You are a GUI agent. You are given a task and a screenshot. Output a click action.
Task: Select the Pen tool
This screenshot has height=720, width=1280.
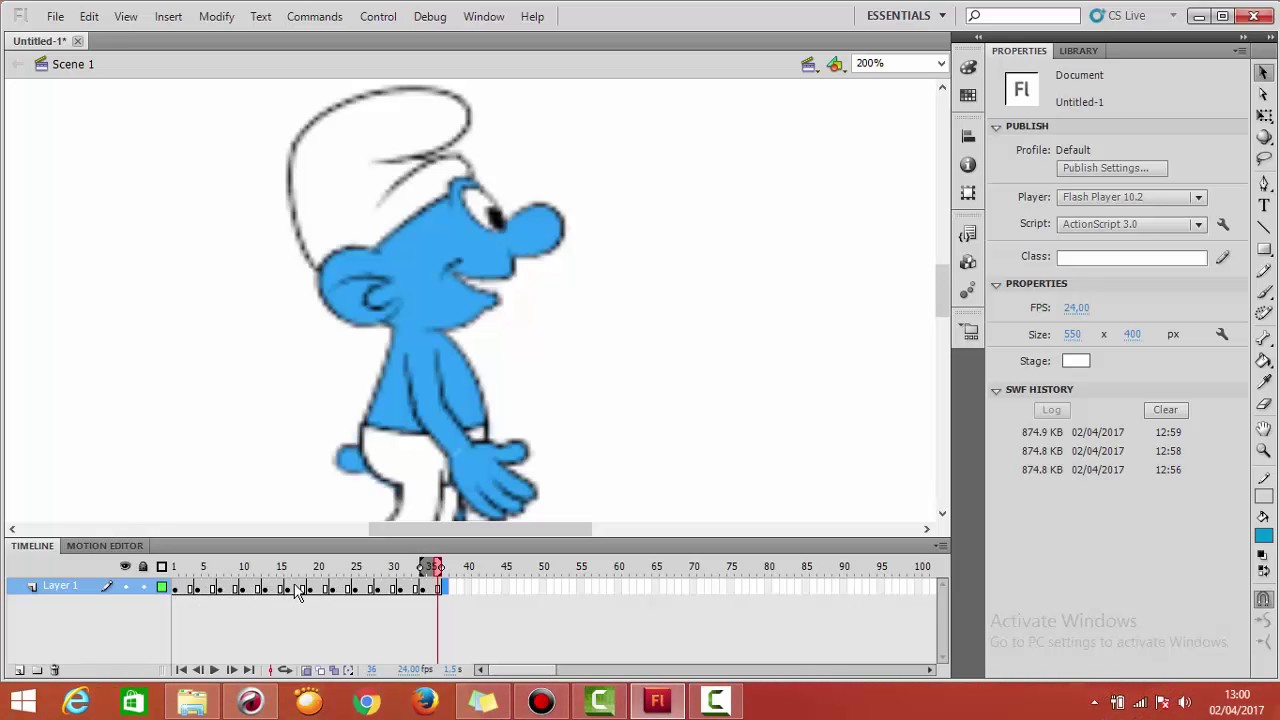(x=1263, y=182)
